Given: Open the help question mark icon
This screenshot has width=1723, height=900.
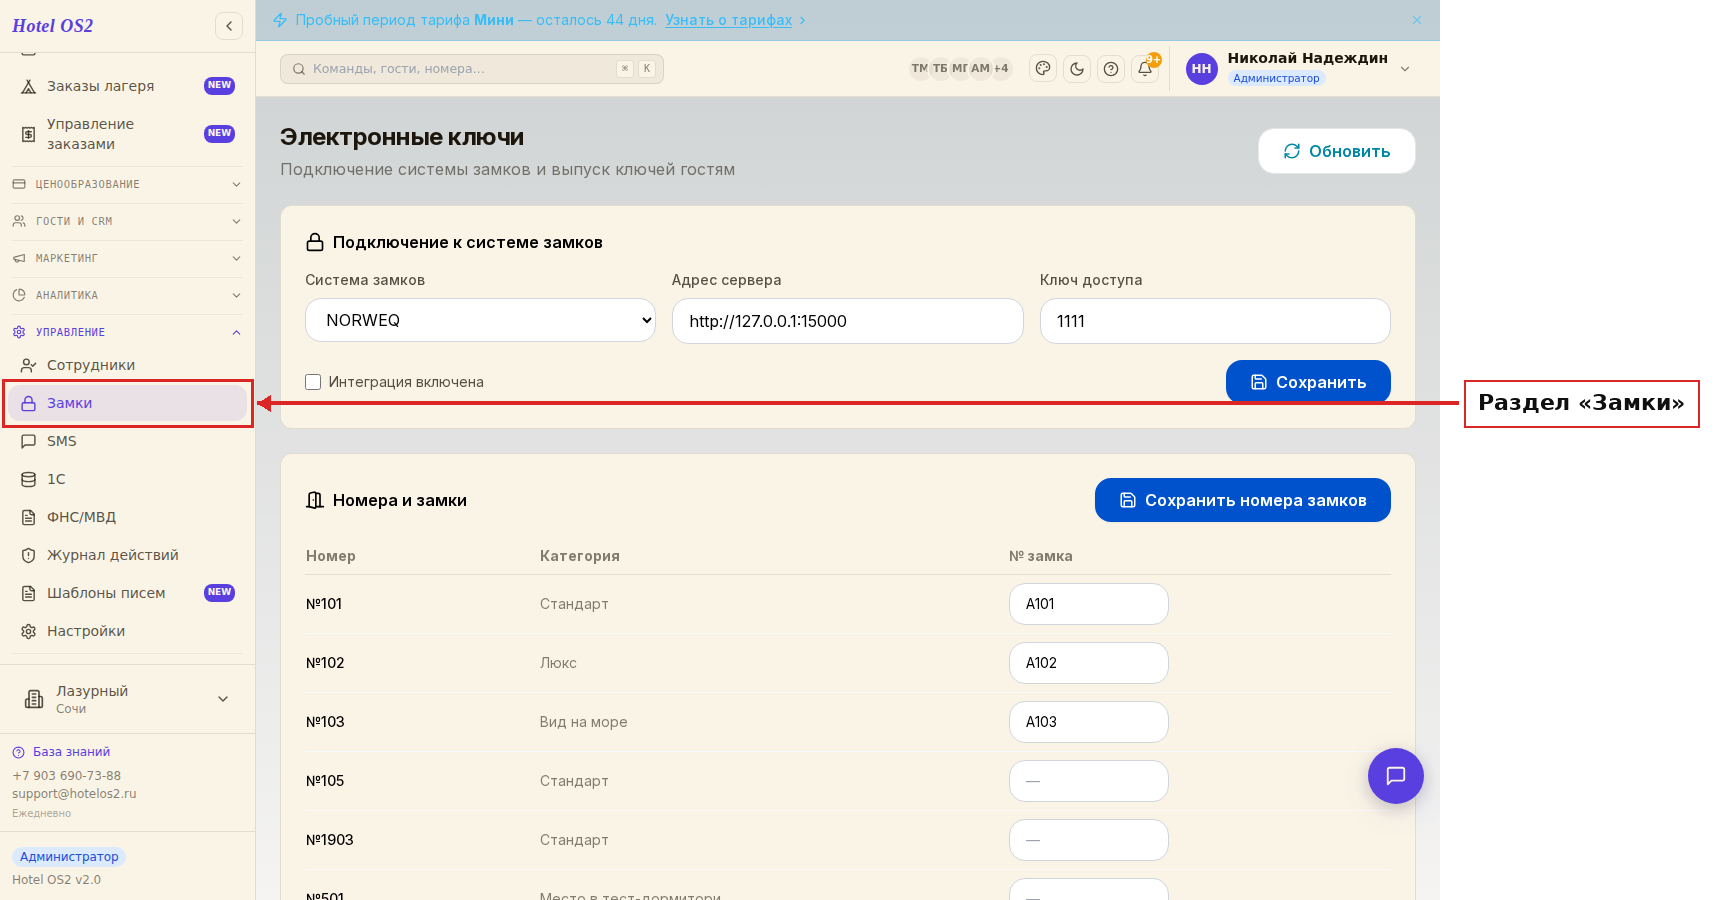Looking at the screenshot, I should point(1111,69).
